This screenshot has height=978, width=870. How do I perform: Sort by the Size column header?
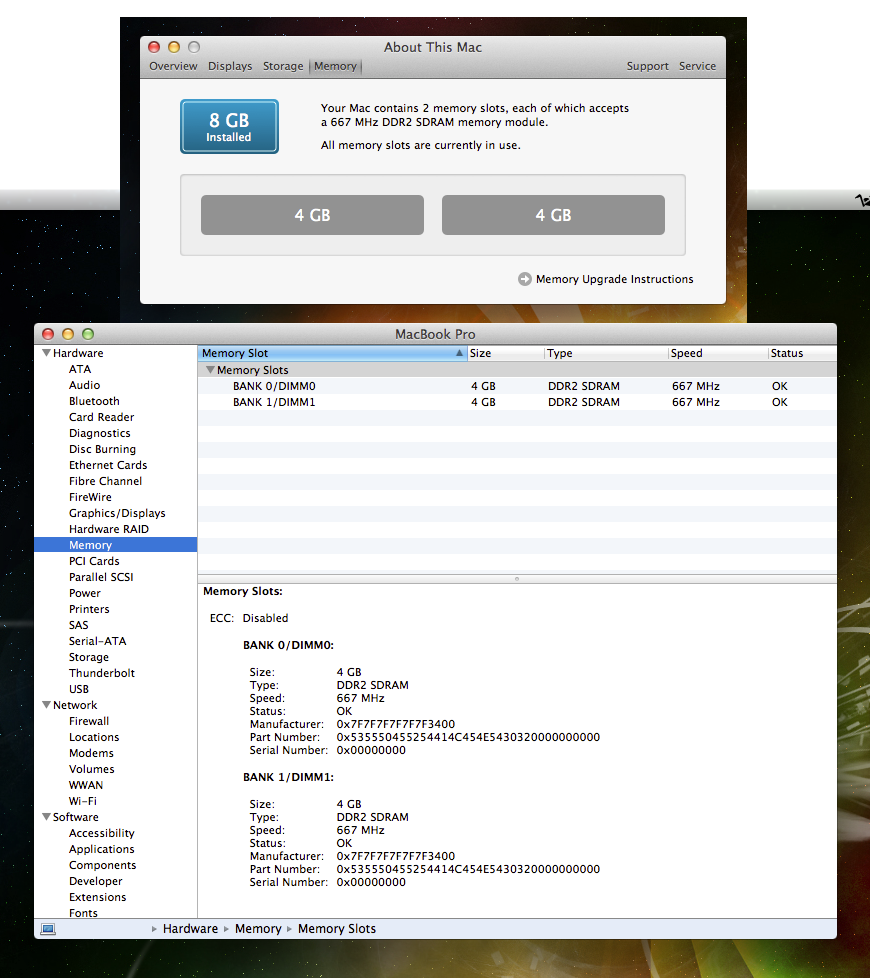[505, 353]
